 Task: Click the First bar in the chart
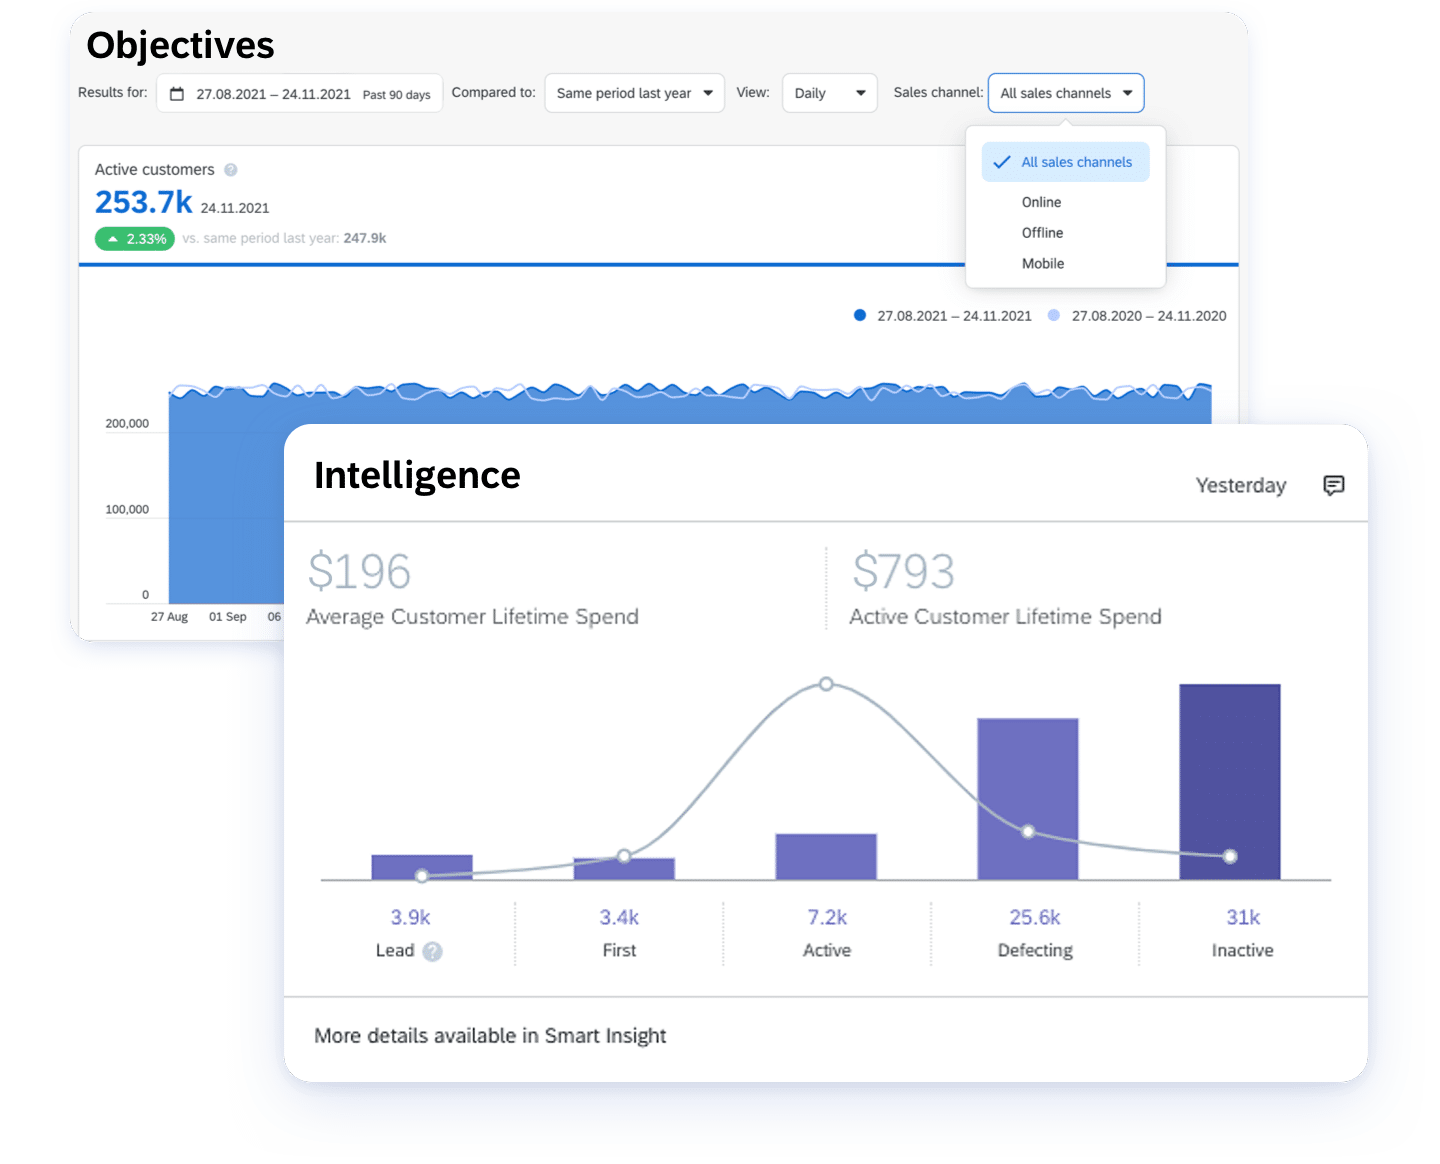(x=624, y=869)
